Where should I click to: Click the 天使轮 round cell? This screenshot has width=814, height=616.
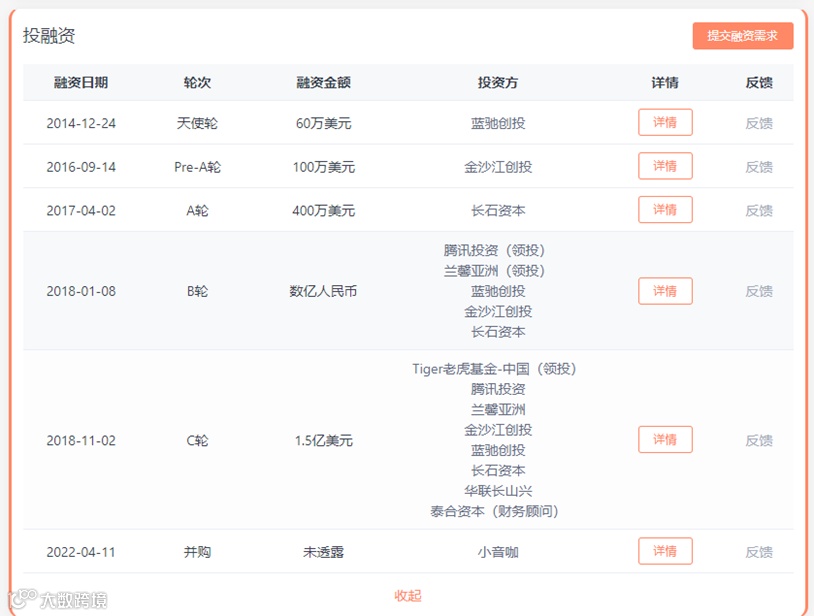197,123
